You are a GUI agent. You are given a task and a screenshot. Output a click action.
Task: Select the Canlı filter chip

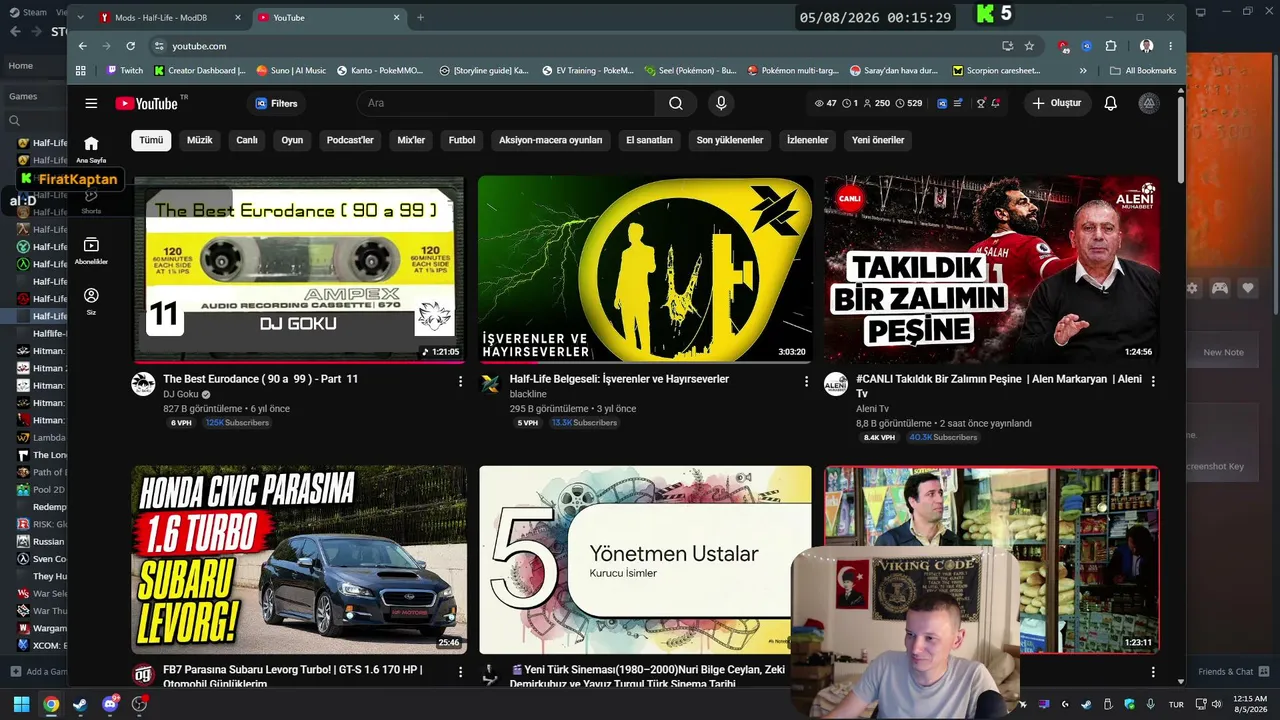coord(247,140)
